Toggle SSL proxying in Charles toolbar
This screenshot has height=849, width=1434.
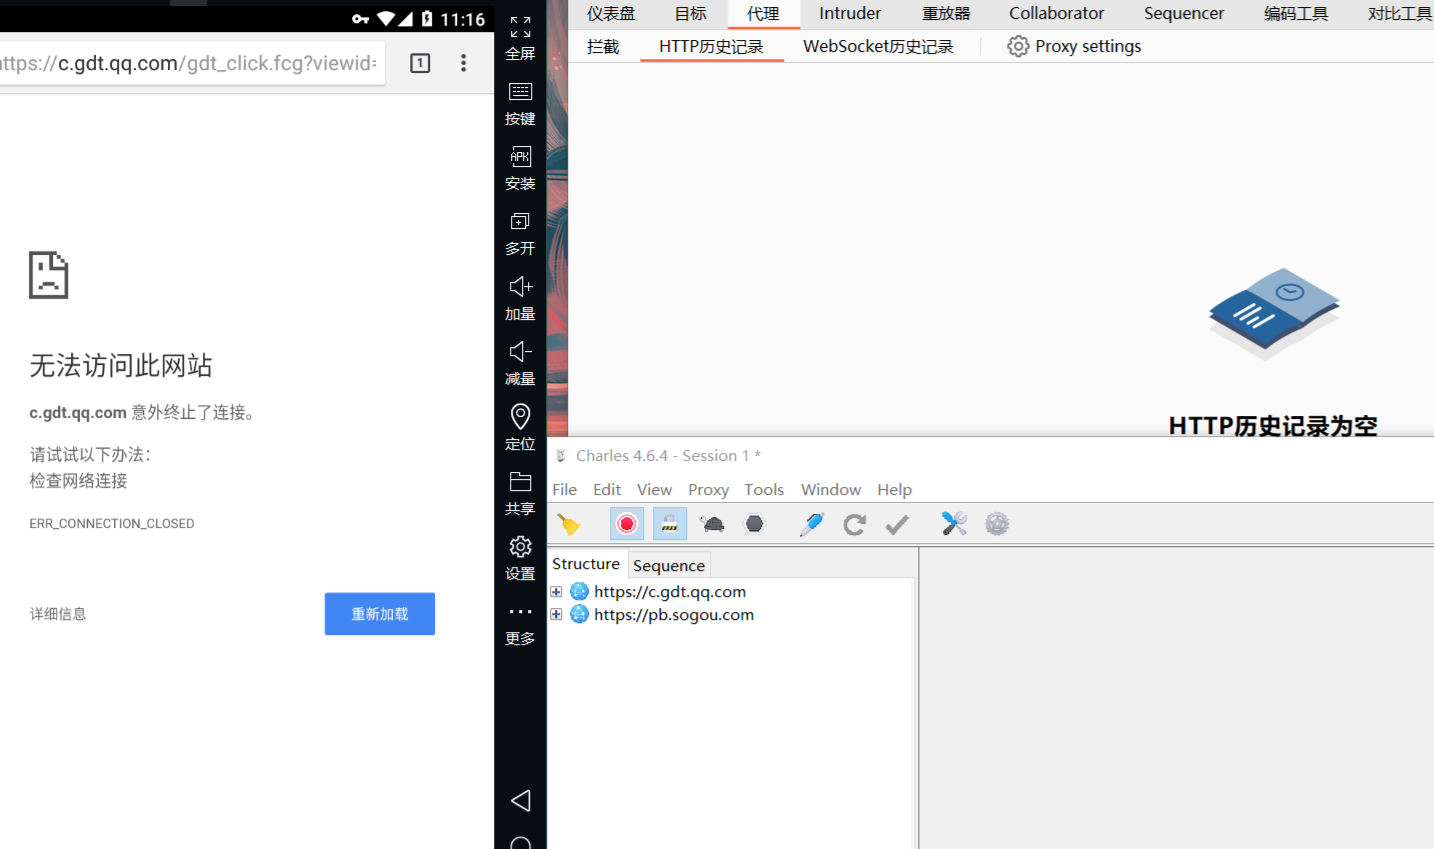[670, 524]
